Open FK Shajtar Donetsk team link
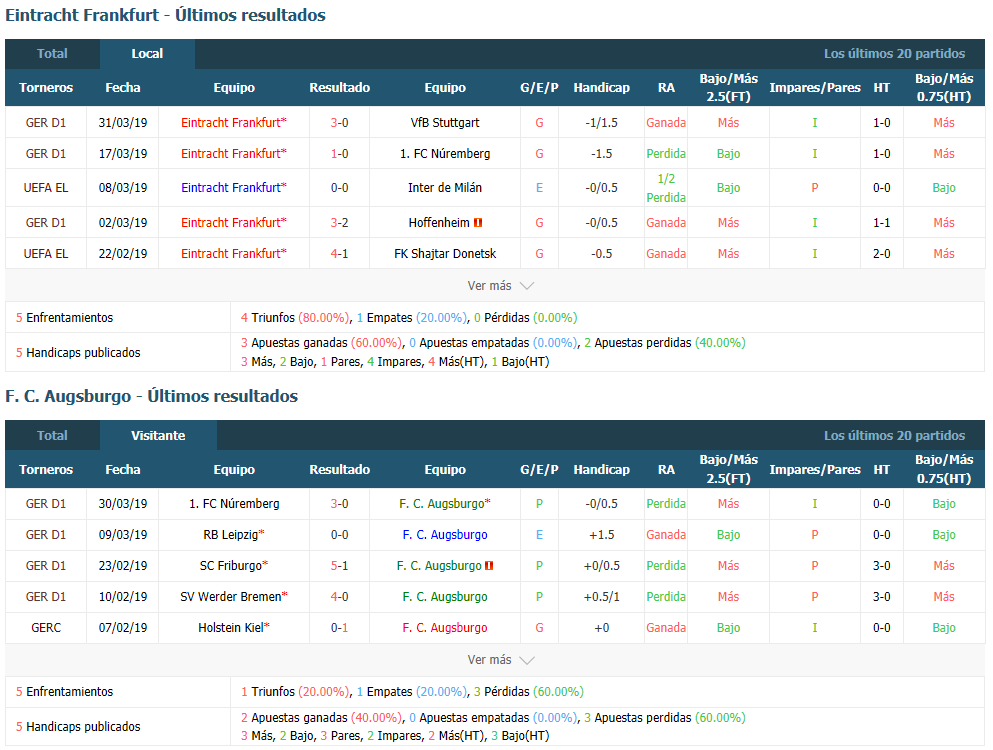This screenshot has width=993, height=750. (x=445, y=254)
